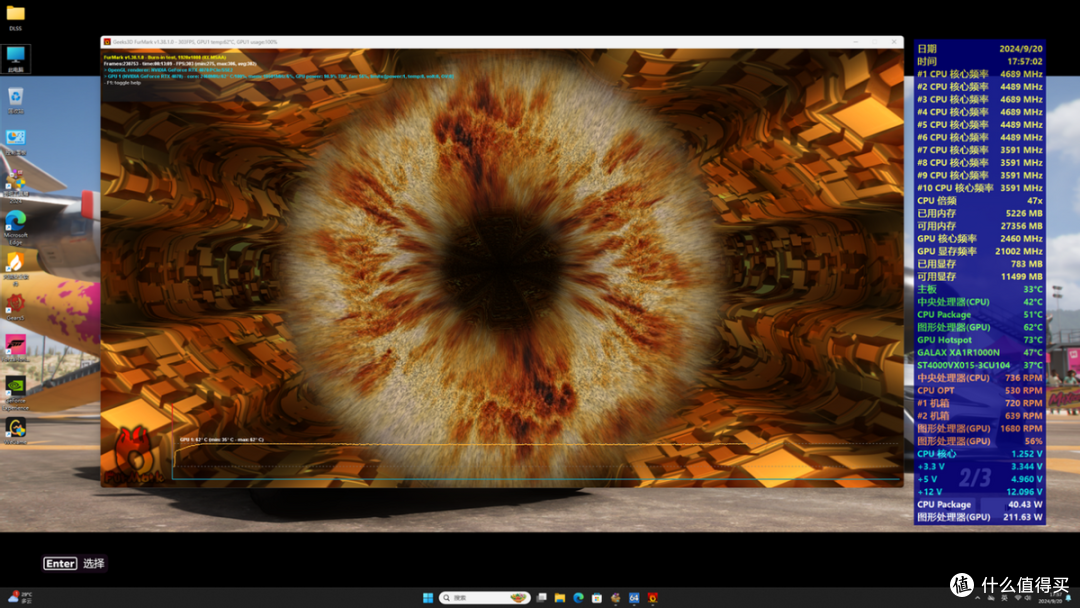The image size is (1080, 608).
Task: Click the '#2 CPU 核心频率 4489 MHz' row
Action: (979, 87)
